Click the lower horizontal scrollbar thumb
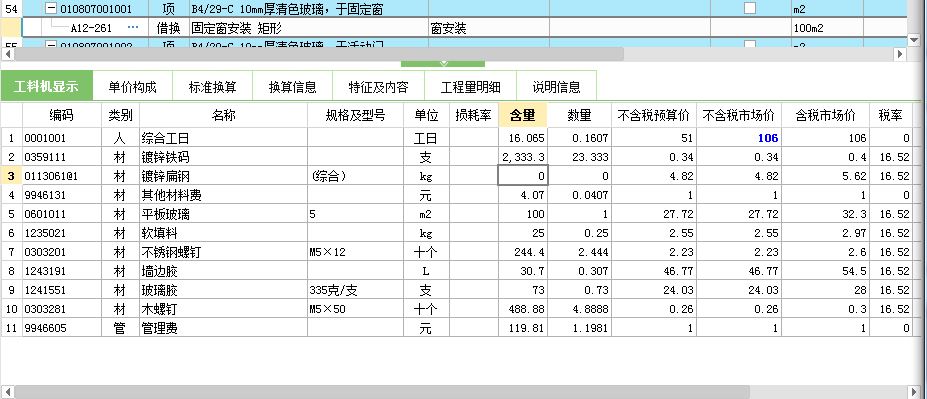927x399 pixels. click(382, 392)
